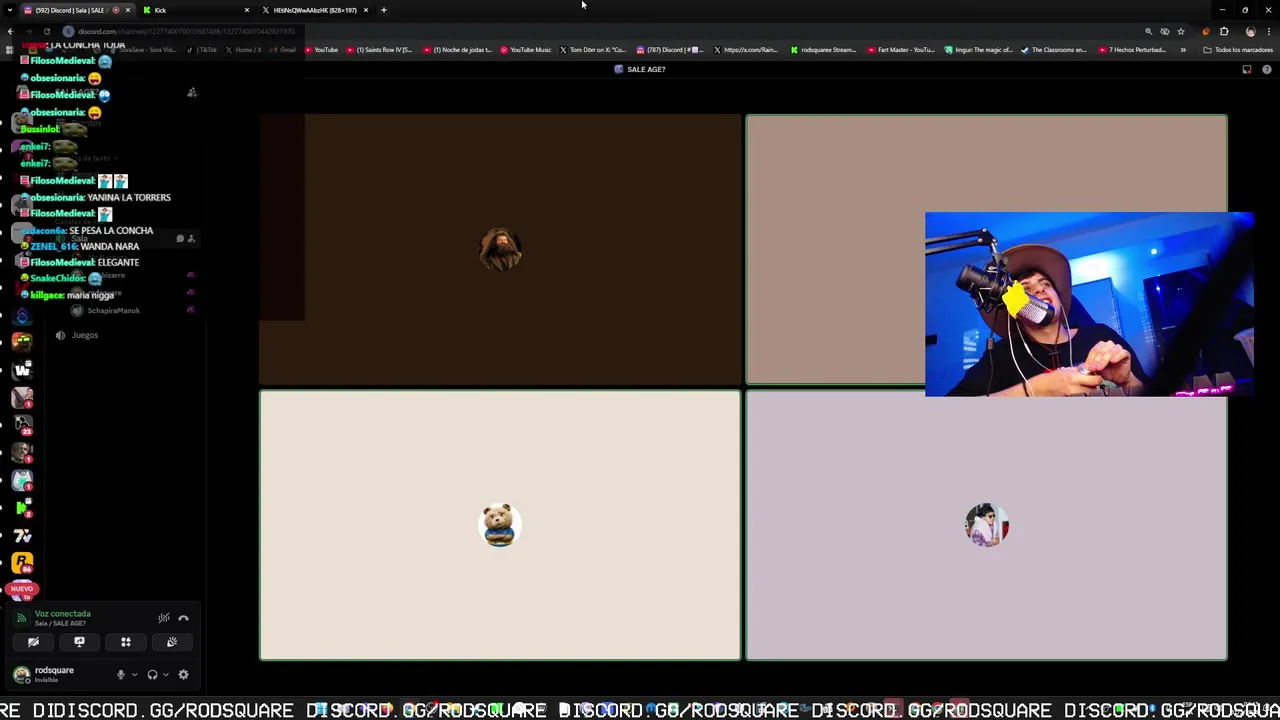Open the Noche de jodas bookmark
1280x720 pixels.
pos(457,49)
